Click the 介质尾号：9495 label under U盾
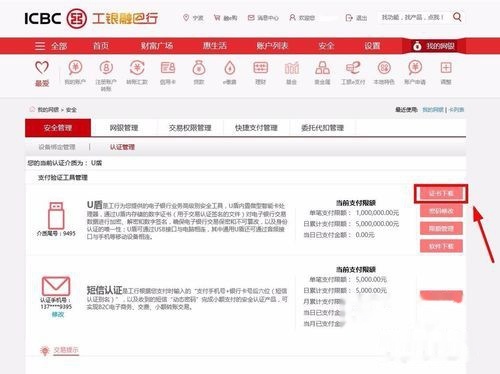Image resolution: width=500 pixels, height=374 pixels. pos(56,233)
